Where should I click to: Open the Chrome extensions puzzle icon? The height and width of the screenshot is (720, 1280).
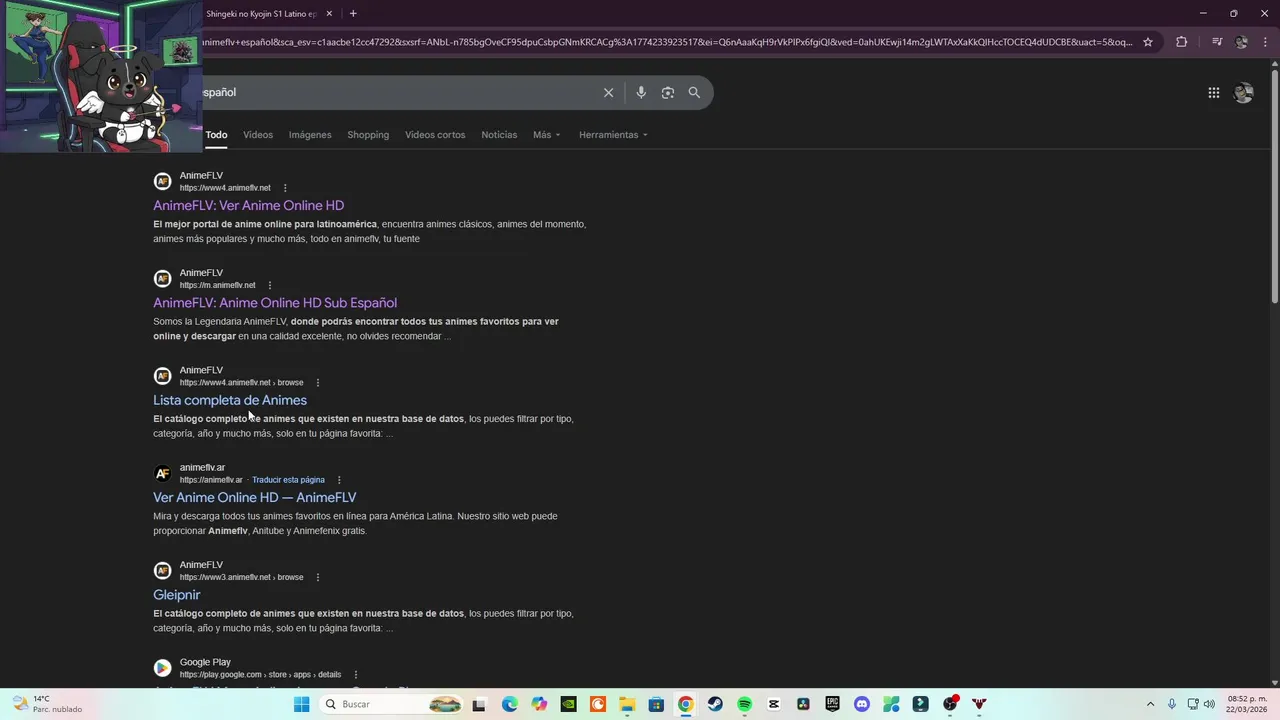[x=1182, y=42]
